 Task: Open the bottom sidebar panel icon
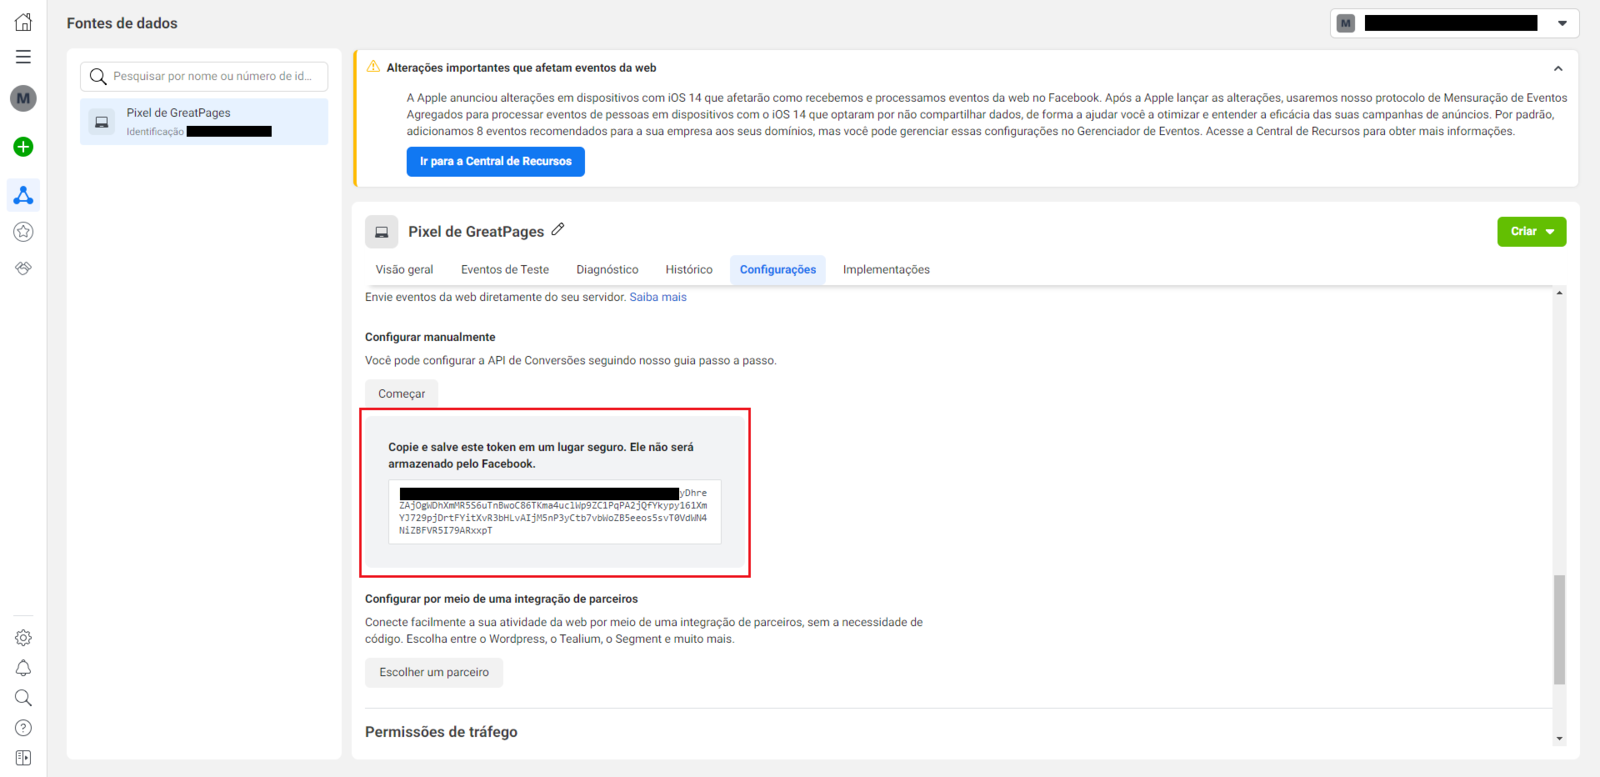[x=23, y=758]
